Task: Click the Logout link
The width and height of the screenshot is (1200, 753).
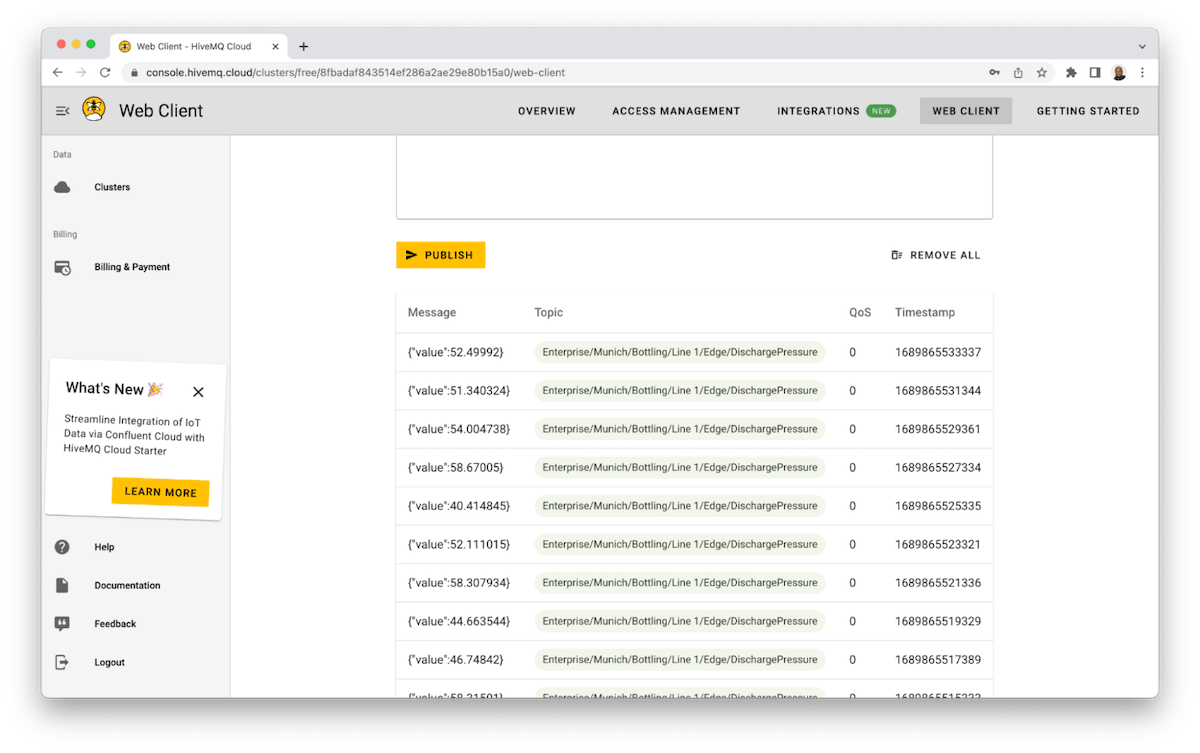Action: coord(109,662)
